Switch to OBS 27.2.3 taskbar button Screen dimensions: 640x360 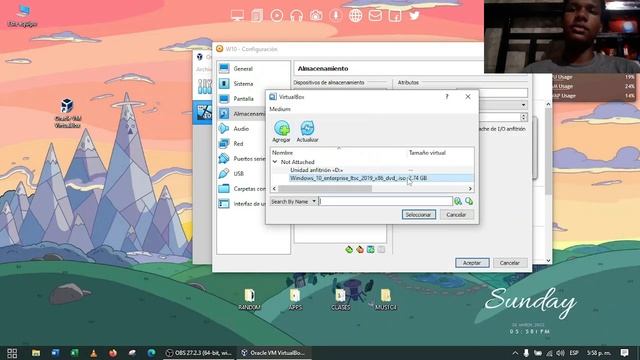point(199,353)
